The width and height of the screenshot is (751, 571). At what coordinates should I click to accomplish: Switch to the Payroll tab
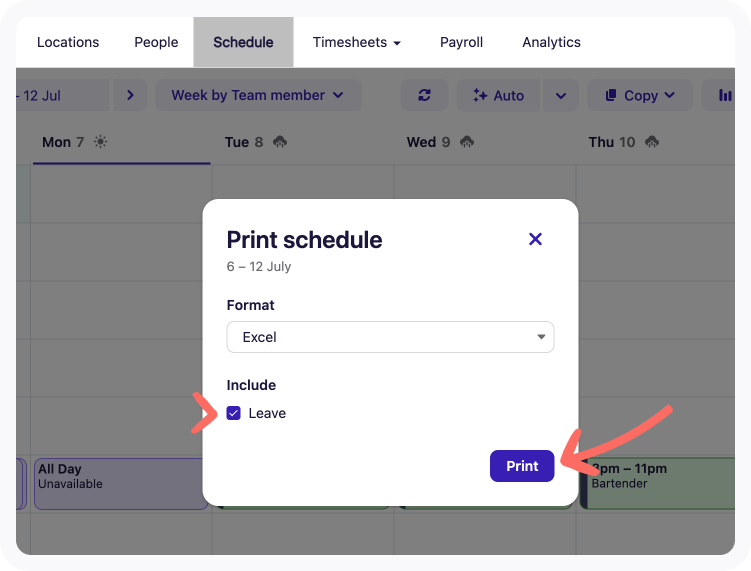coord(461,42)
